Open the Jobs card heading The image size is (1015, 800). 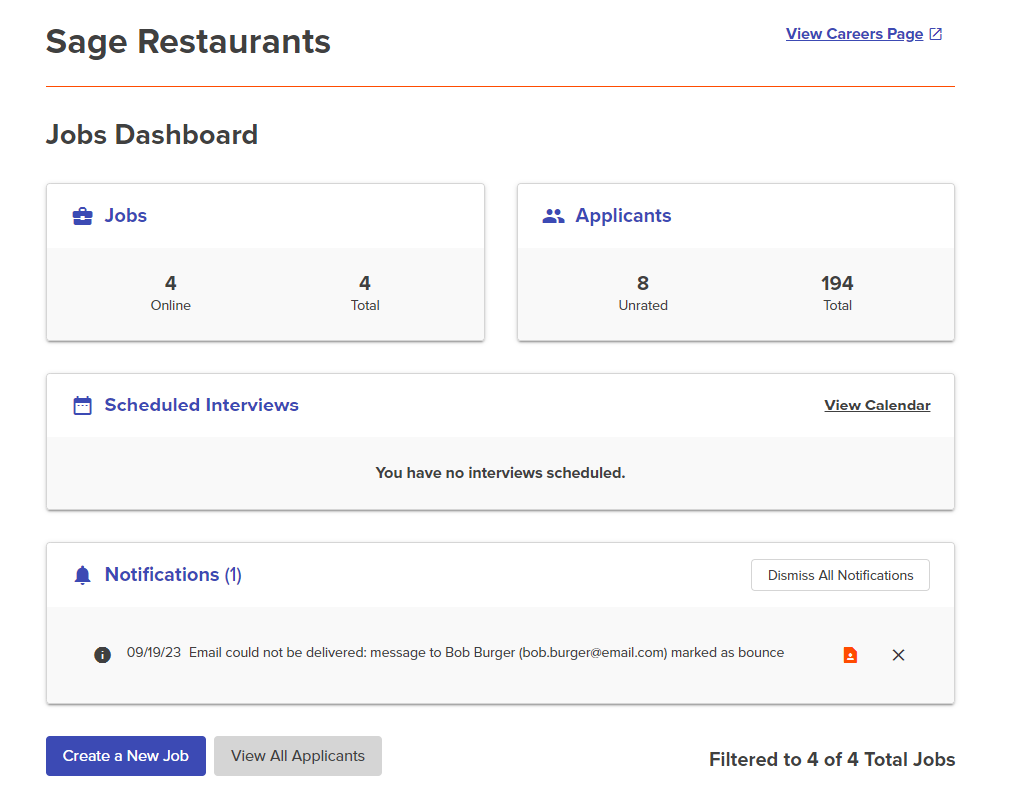tap(126, 216)
